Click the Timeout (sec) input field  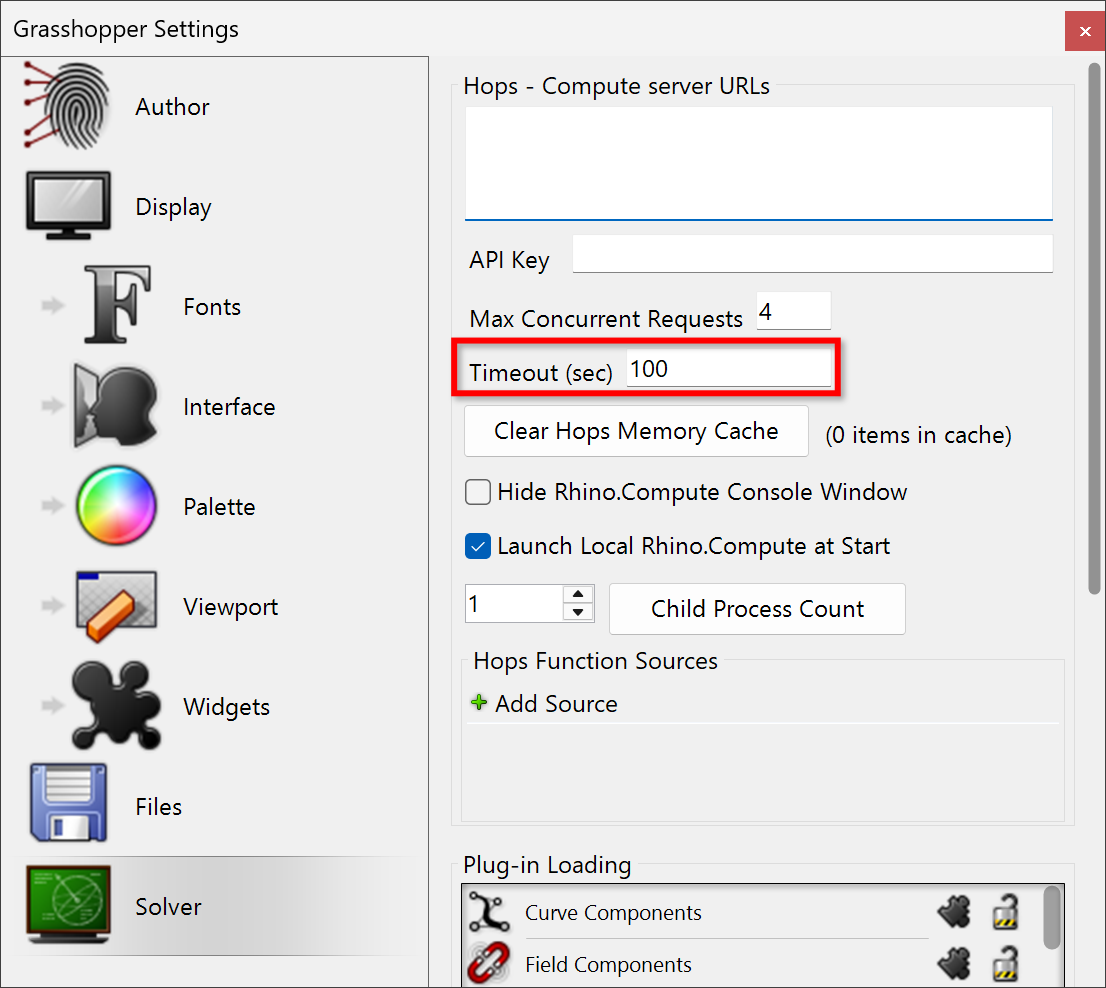(x=728, y=369)
